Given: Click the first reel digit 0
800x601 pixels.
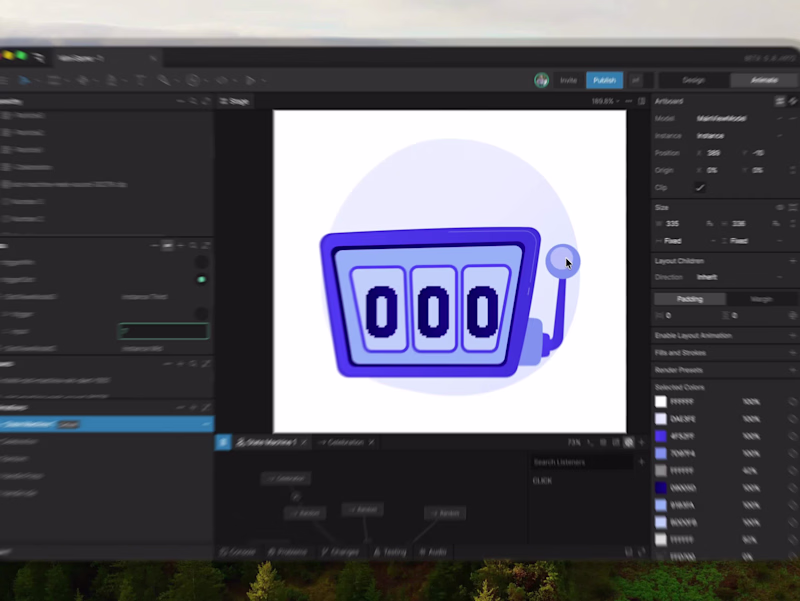Looking at the screenshot, I should tap(381, 311).
